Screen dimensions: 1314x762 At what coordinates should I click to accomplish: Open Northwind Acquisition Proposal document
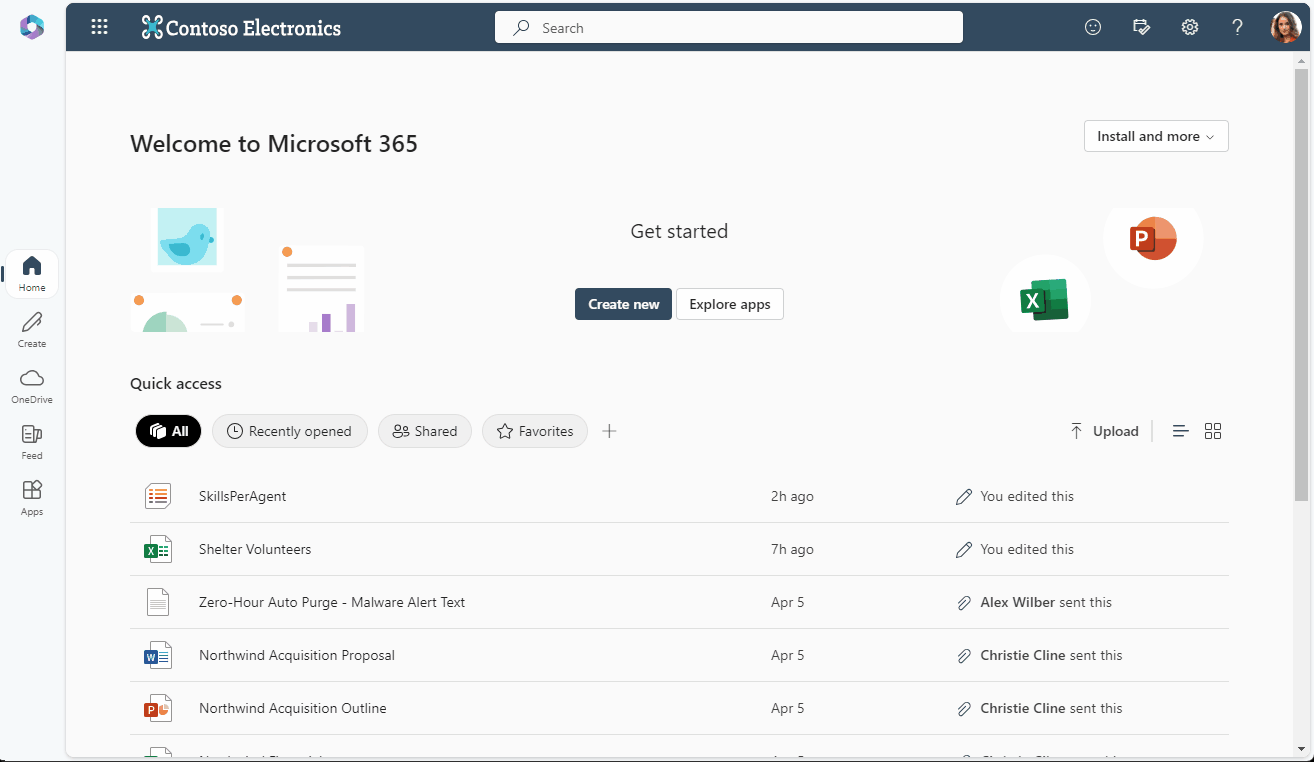tap(297, 655)
